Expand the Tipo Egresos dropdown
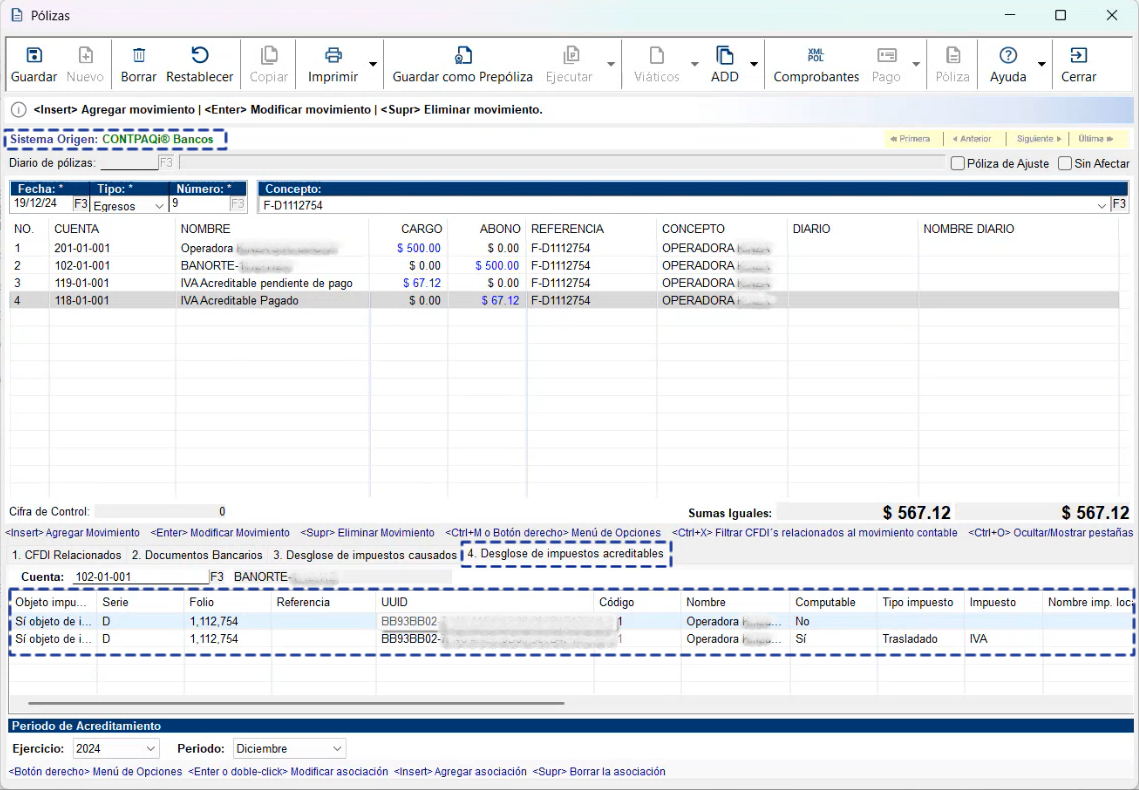The height and width of the screenshot is (790, 1139). (x=158, y=206)
